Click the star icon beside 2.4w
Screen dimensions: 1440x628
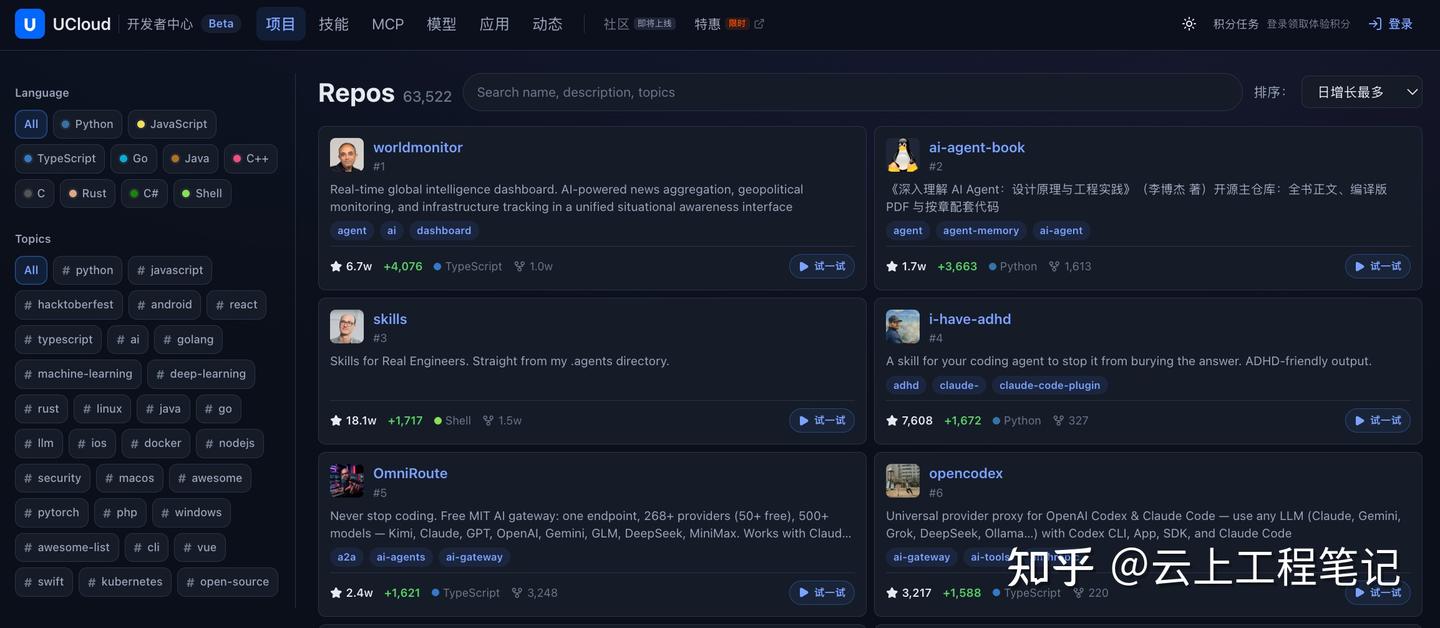[x=336, y=593]
